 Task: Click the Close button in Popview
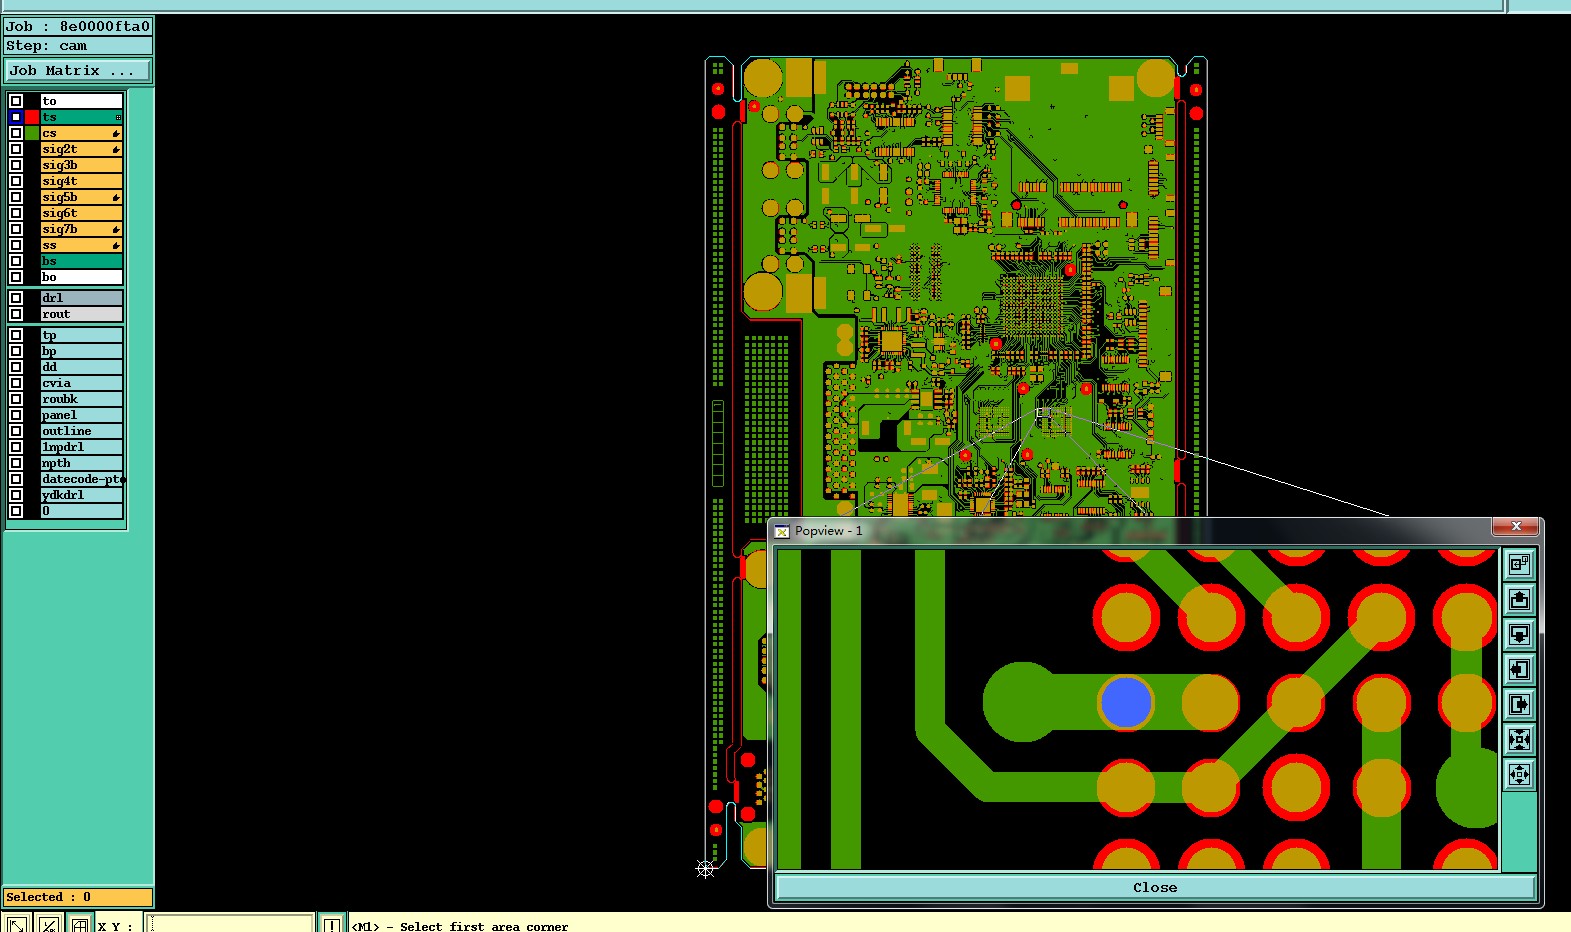(x=1155, y=887)
